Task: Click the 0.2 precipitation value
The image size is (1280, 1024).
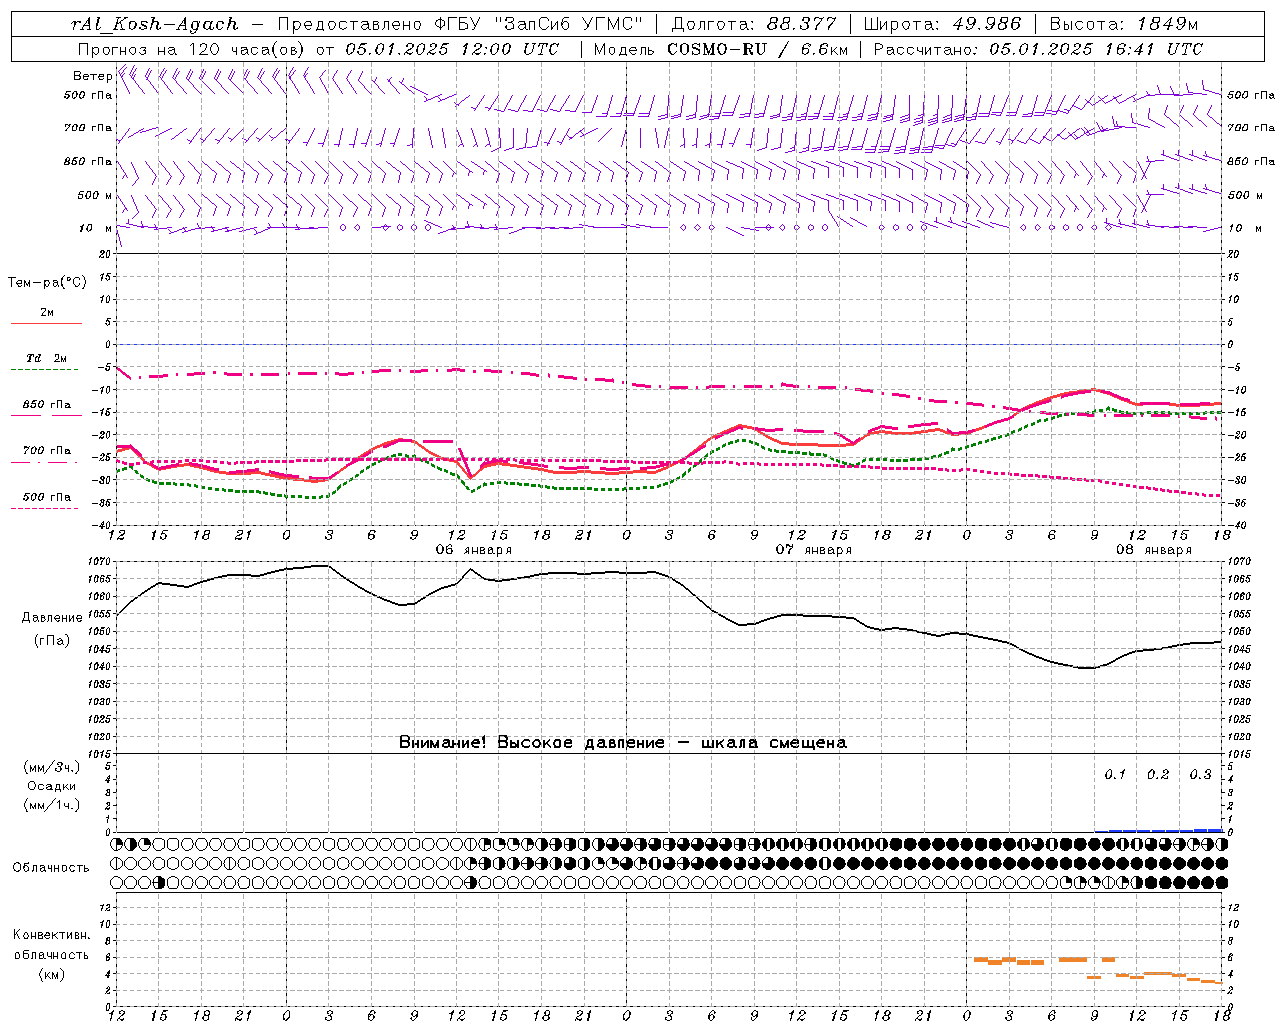Action: coord(1158,775)
